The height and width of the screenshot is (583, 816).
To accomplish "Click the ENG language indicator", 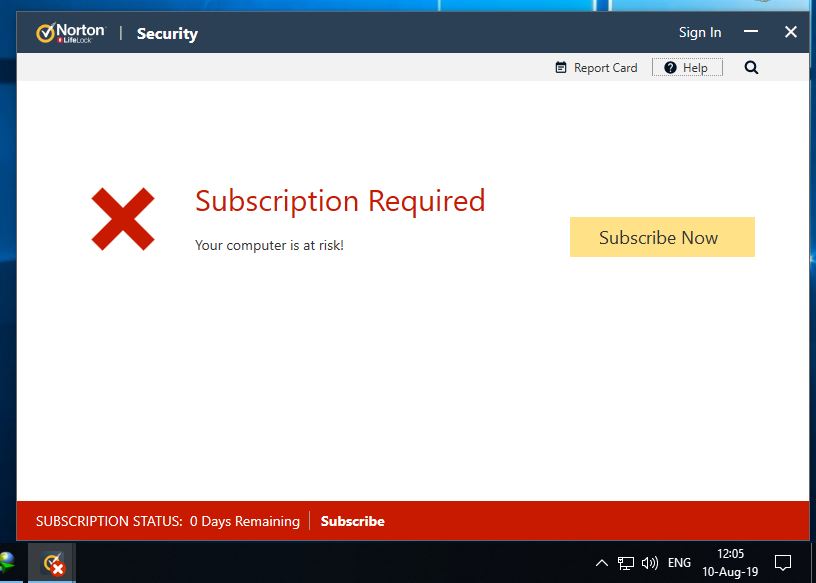I will 679,563.
